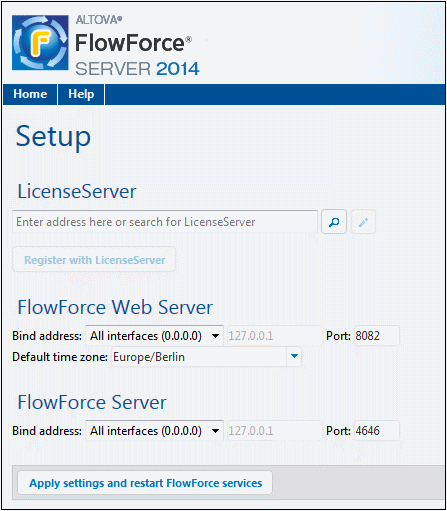The height and width of the screenshot is (511, 447).
Task: Expand FlowForce Server bind address dropdown
Action: (154, 431)
